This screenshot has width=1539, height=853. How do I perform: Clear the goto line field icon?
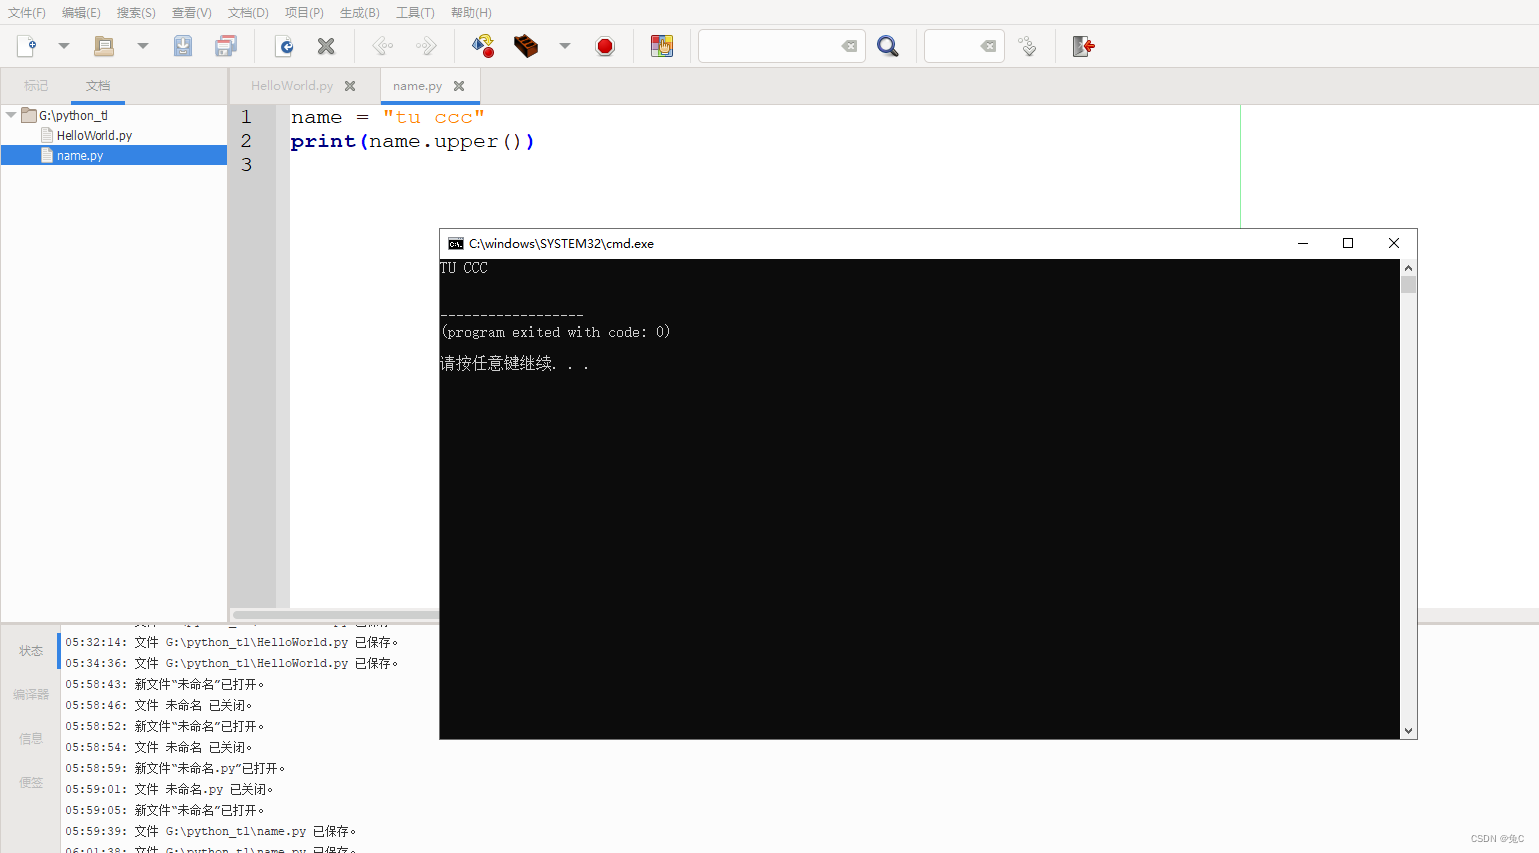[x=988, y=46]
